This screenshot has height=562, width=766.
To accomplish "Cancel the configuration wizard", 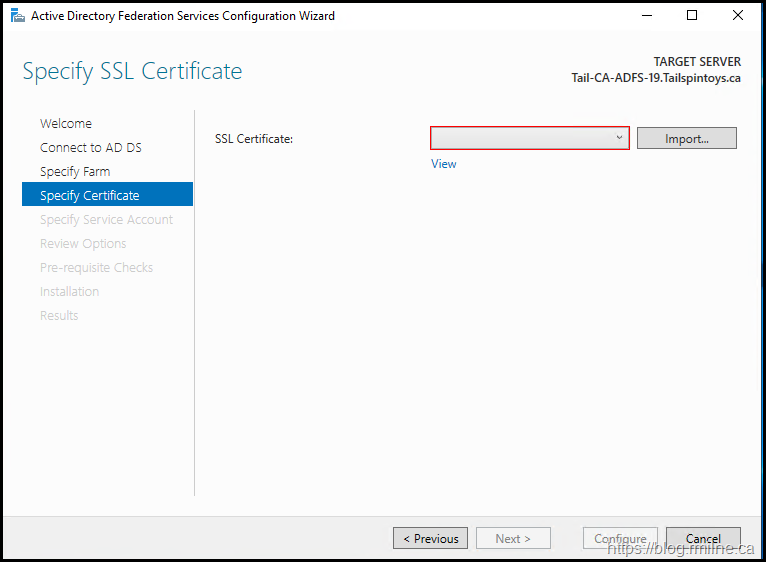I will pyautogui.click(x=703, y=539).
